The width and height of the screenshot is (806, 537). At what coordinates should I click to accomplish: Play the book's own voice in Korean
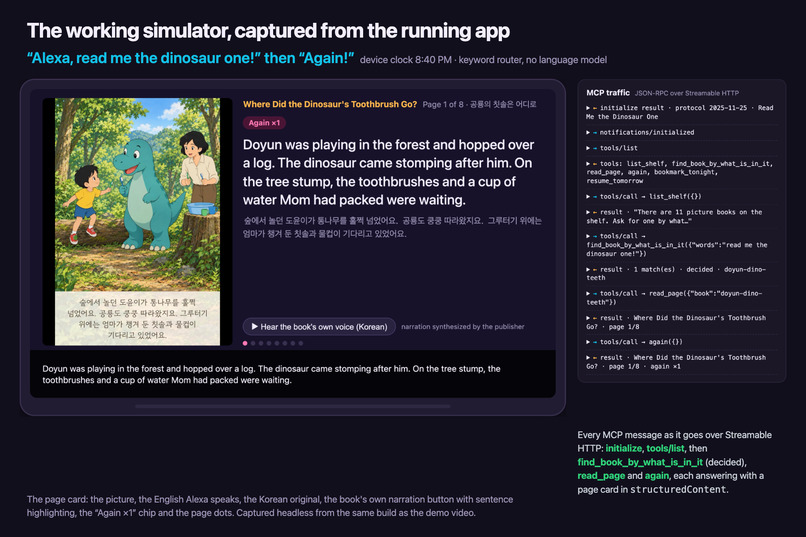tap(319, 327)
